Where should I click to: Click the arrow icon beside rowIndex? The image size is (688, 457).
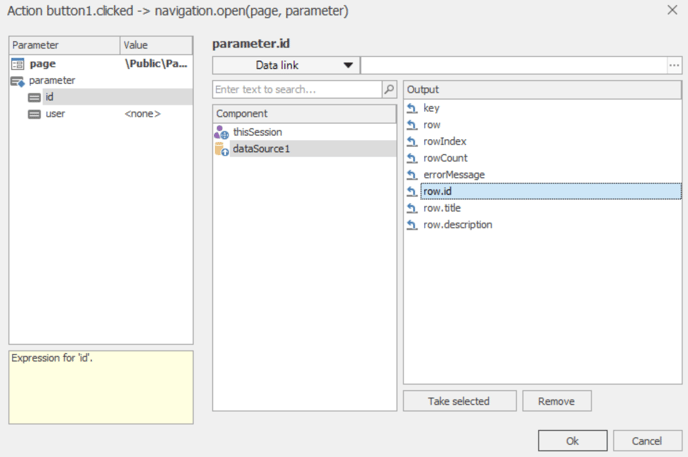[x=412, y=141]
